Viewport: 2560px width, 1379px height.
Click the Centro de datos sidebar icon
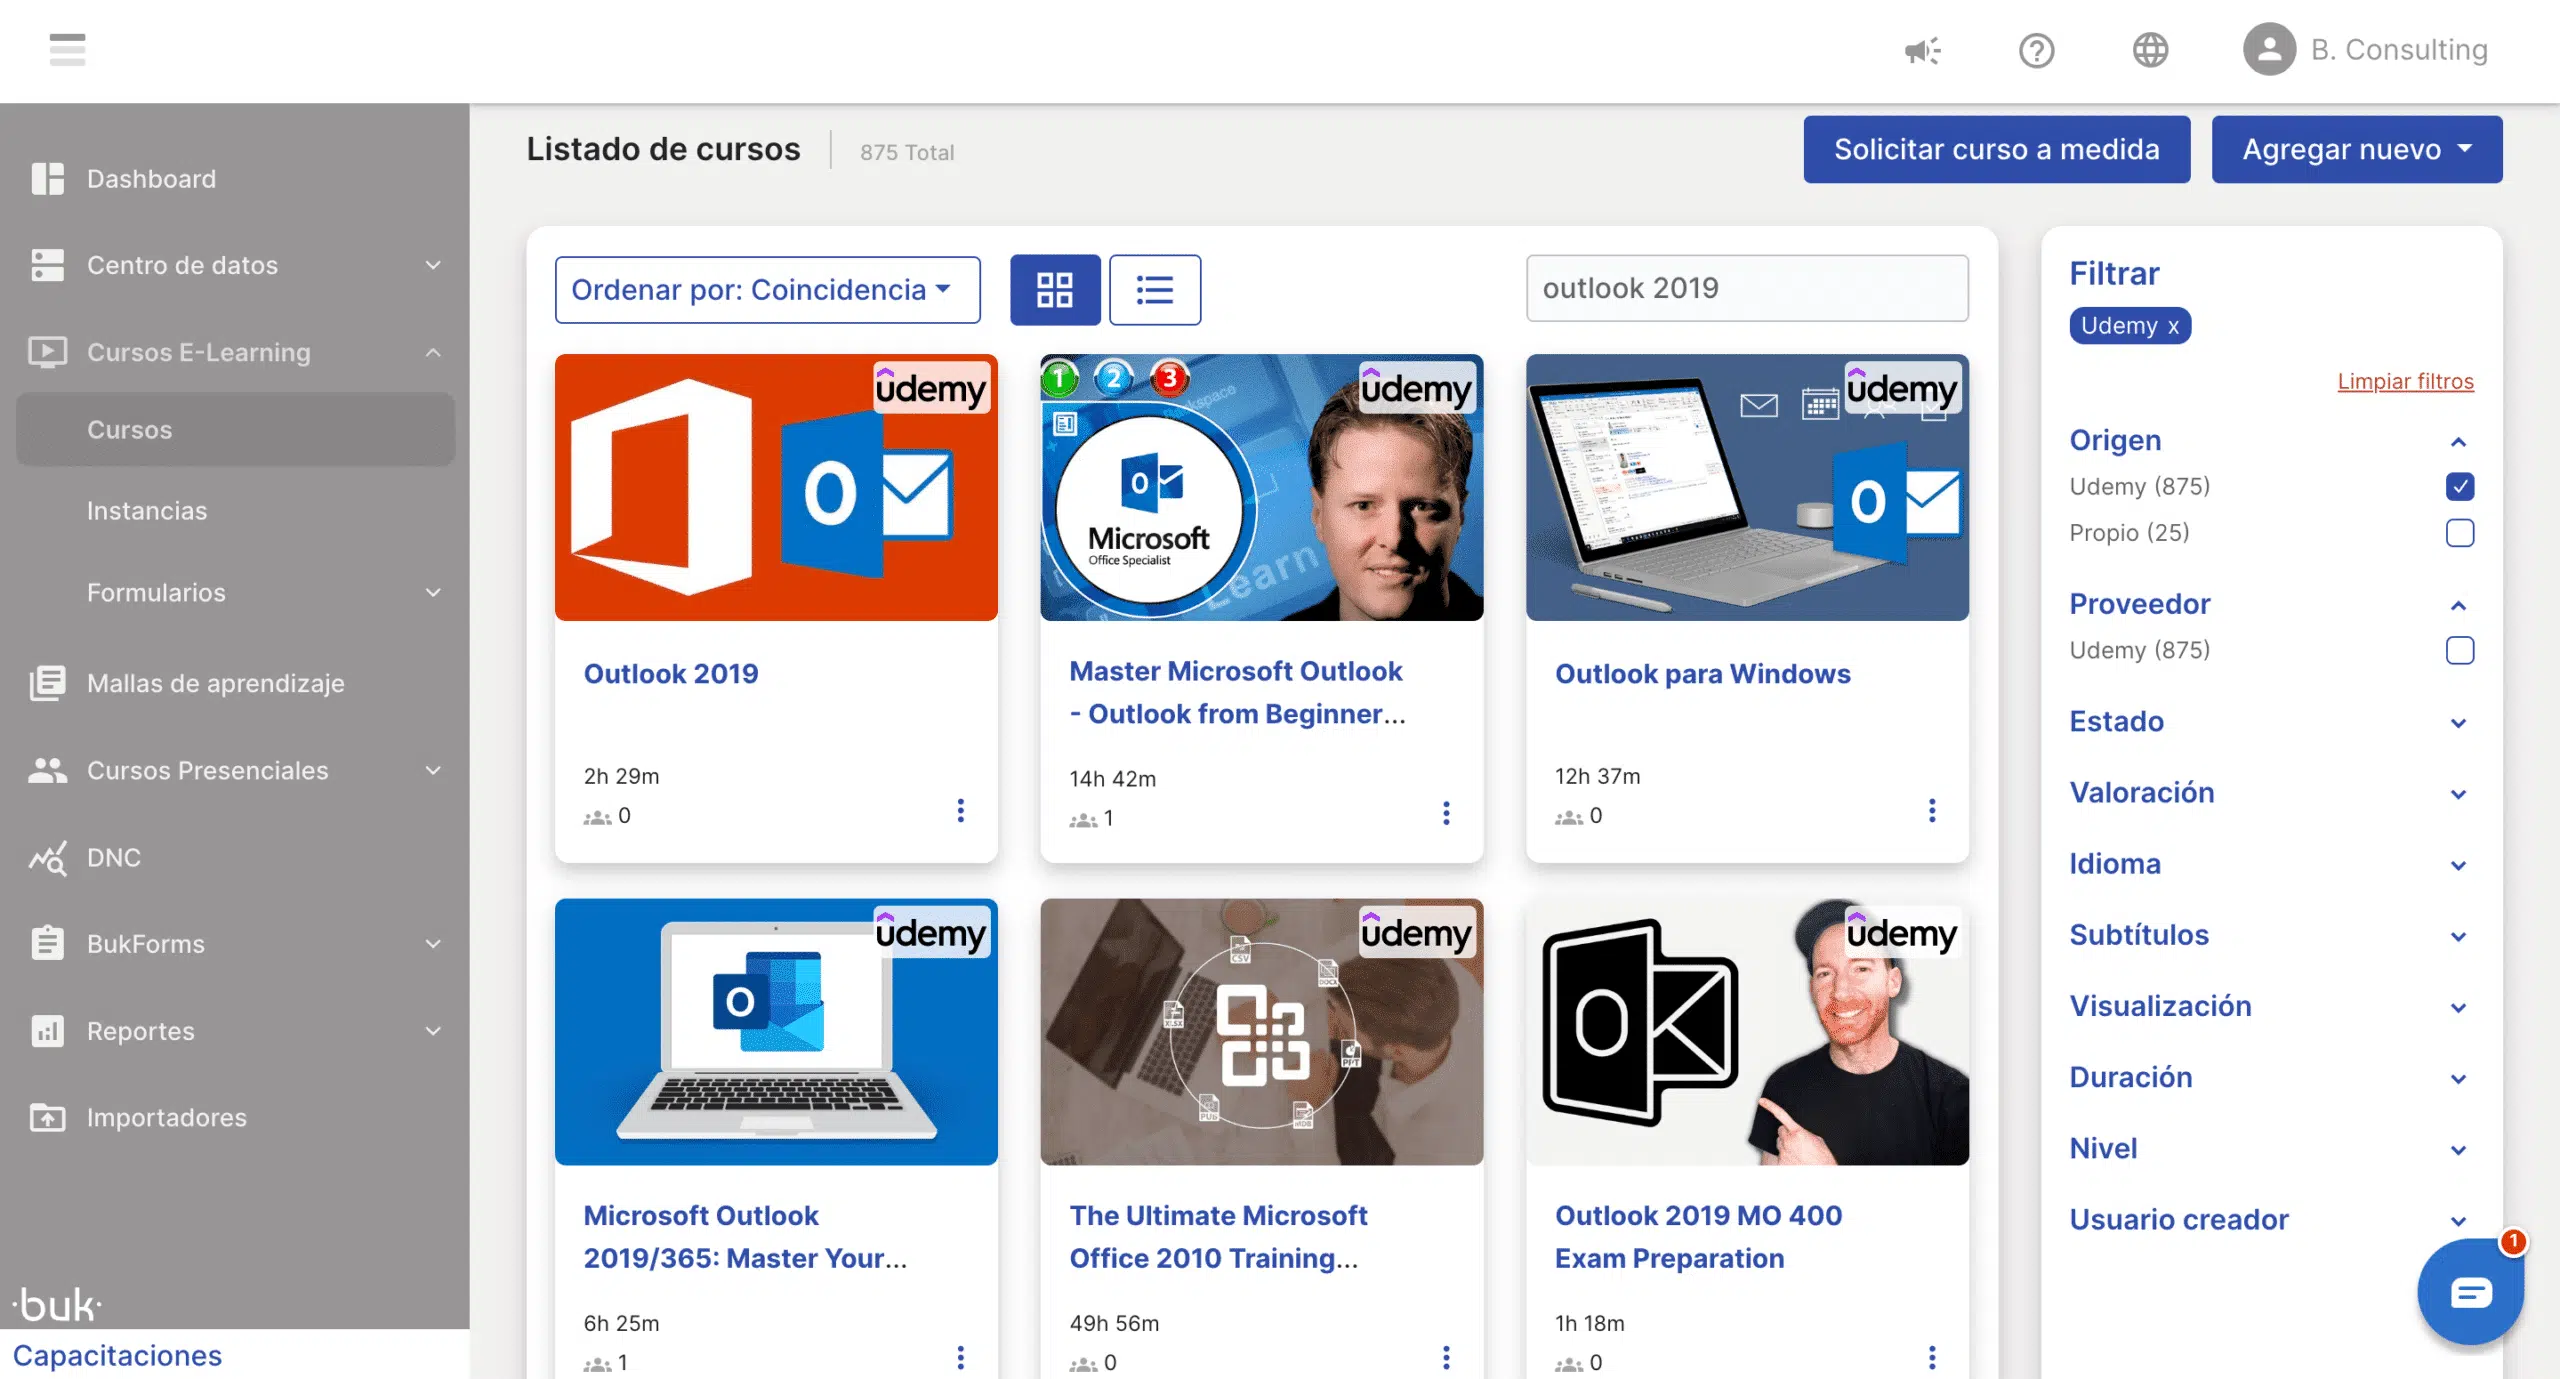point(47,265)
